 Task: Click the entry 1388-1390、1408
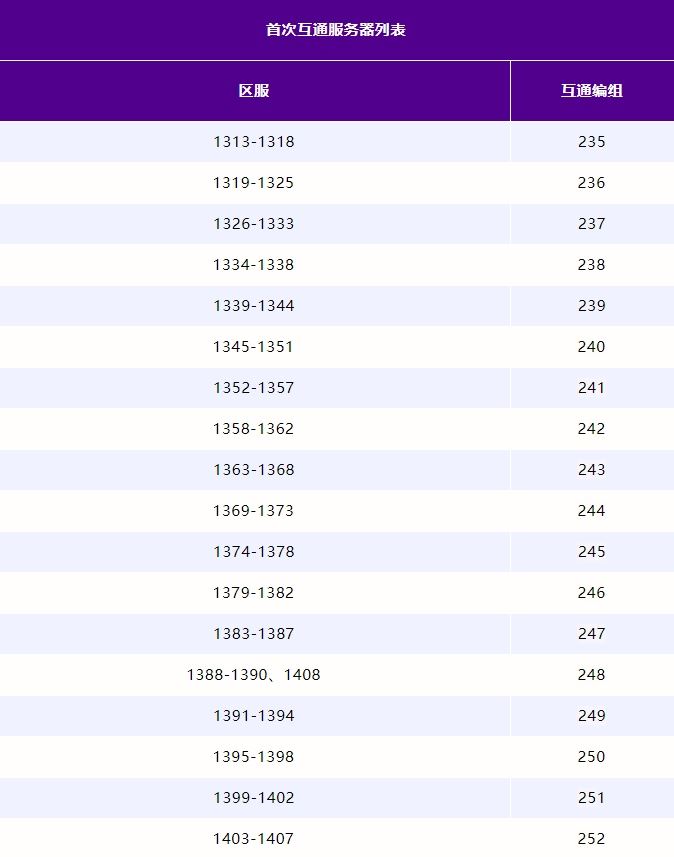click(254, 674)
